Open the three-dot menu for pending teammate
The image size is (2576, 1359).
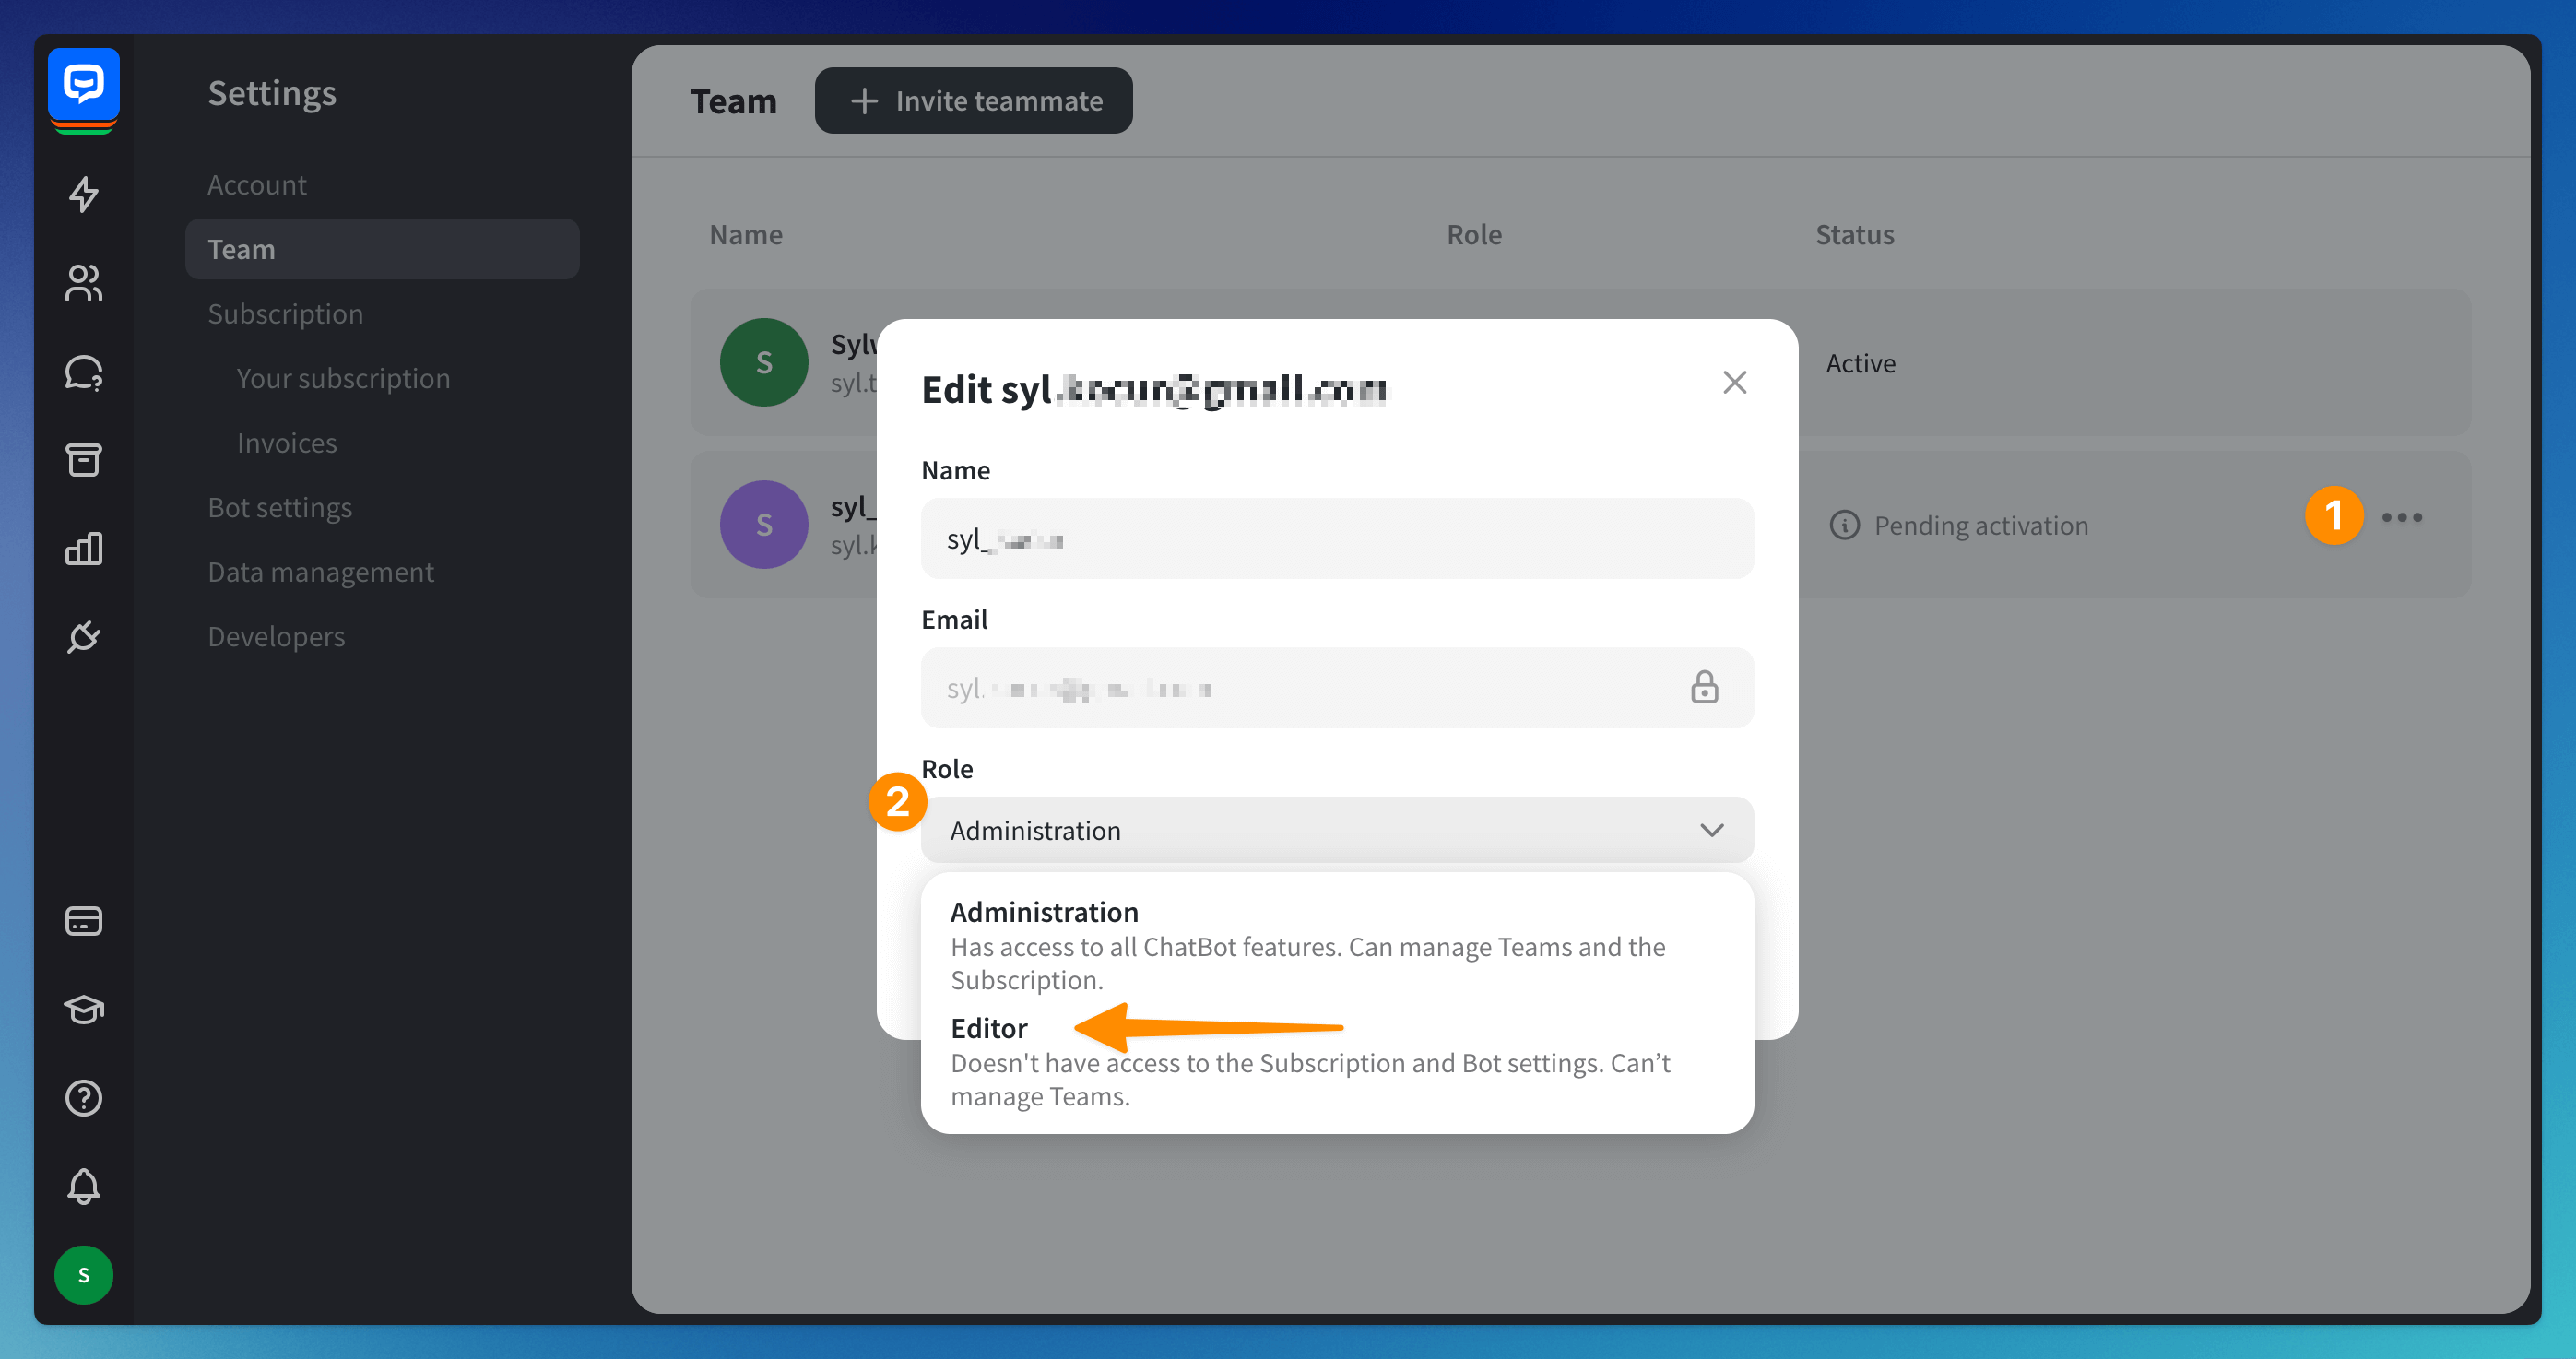(2401, 517)
